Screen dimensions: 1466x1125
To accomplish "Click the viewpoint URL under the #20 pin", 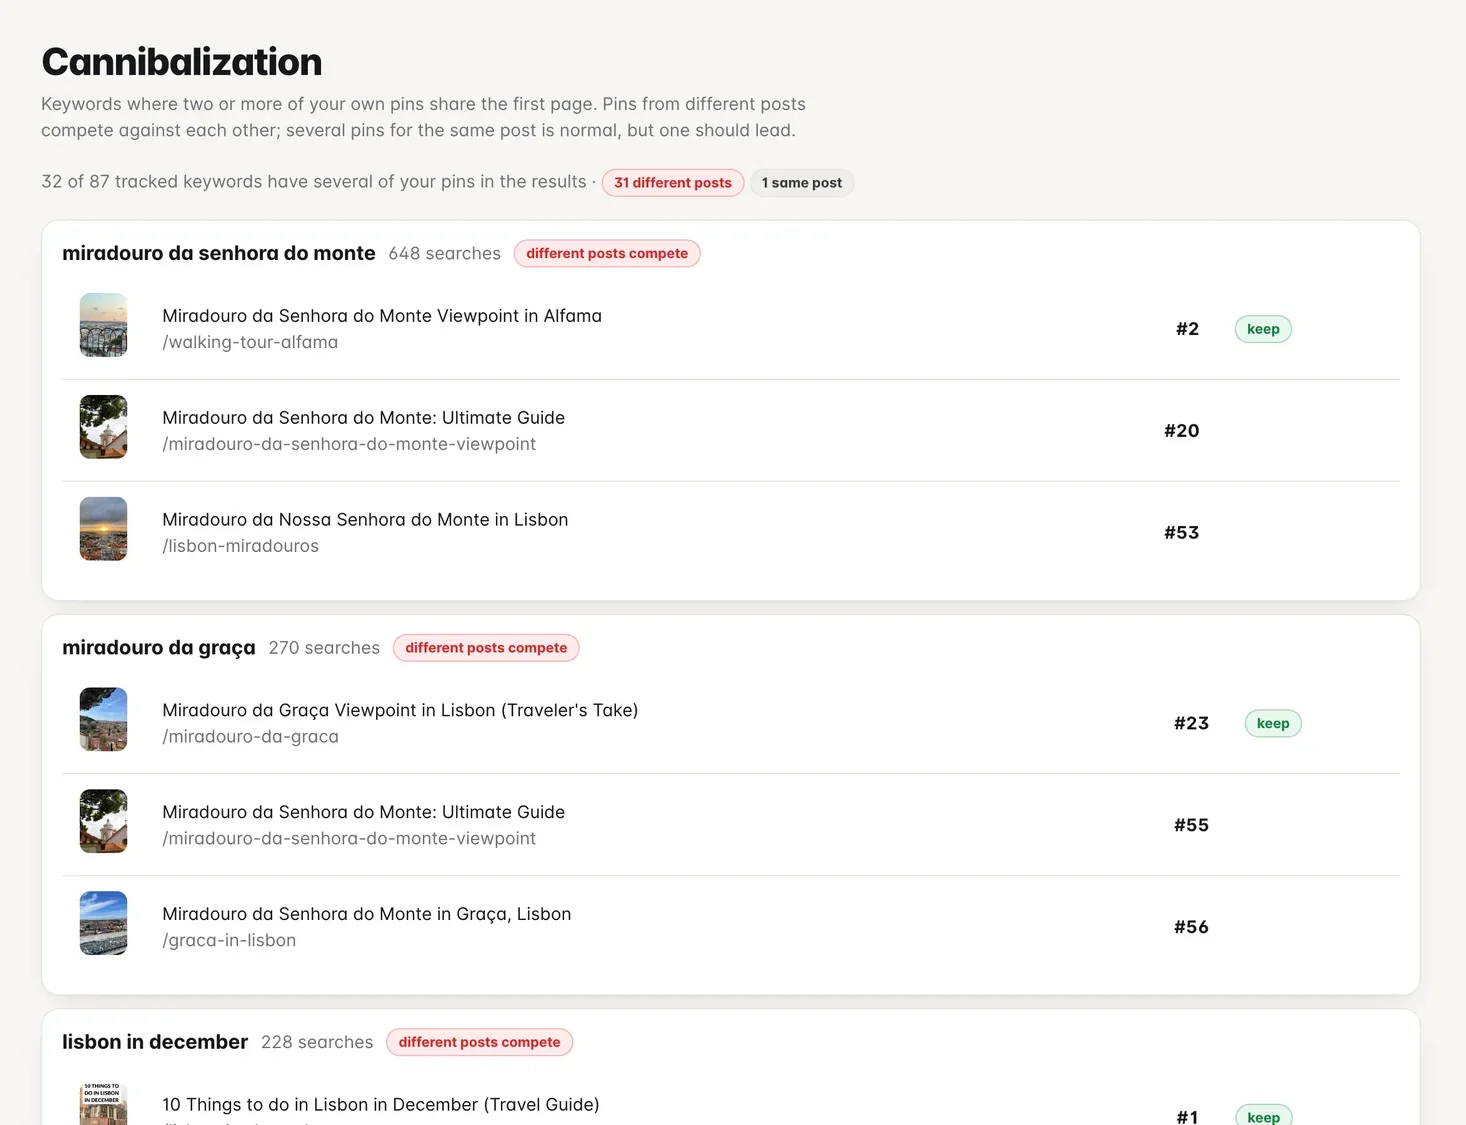I will (349, 444).
